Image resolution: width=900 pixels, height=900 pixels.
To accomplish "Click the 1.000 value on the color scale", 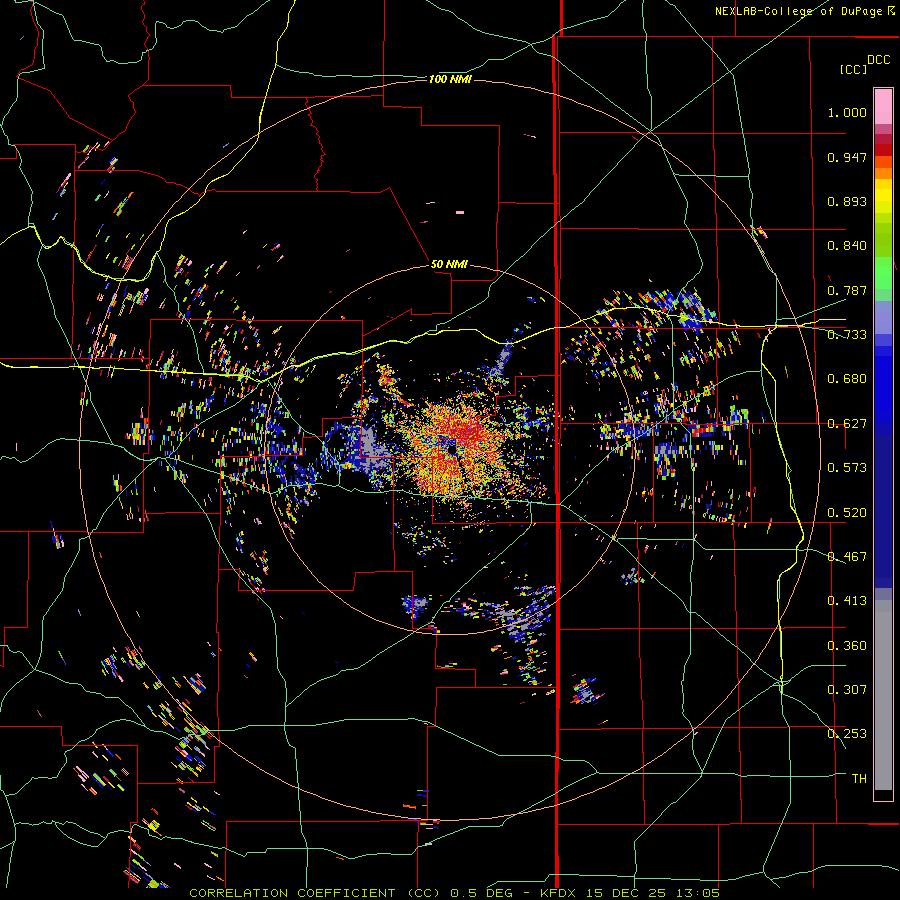I will point(847,112).
